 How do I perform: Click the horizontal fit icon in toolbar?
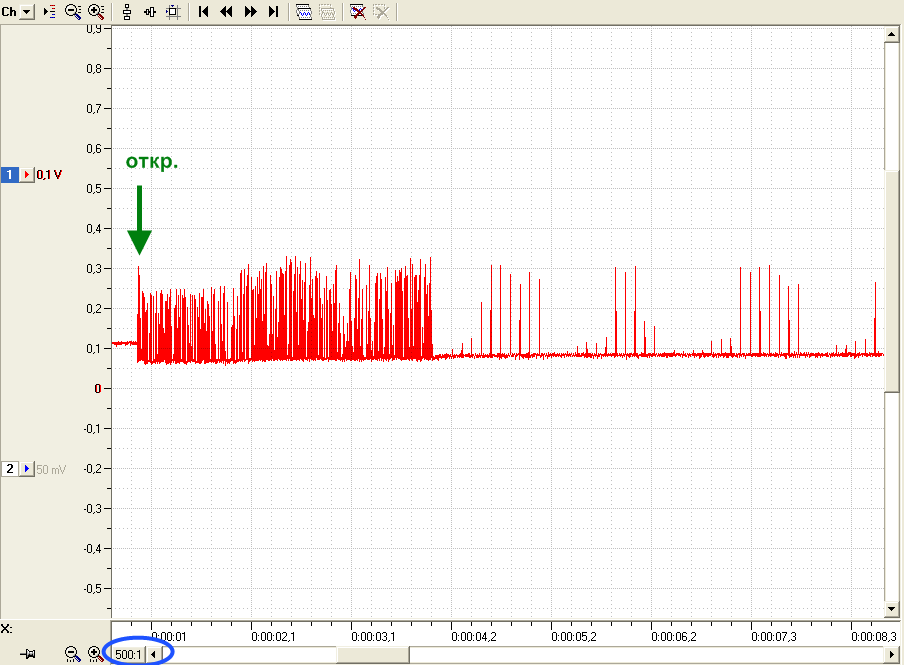(150, 12)
